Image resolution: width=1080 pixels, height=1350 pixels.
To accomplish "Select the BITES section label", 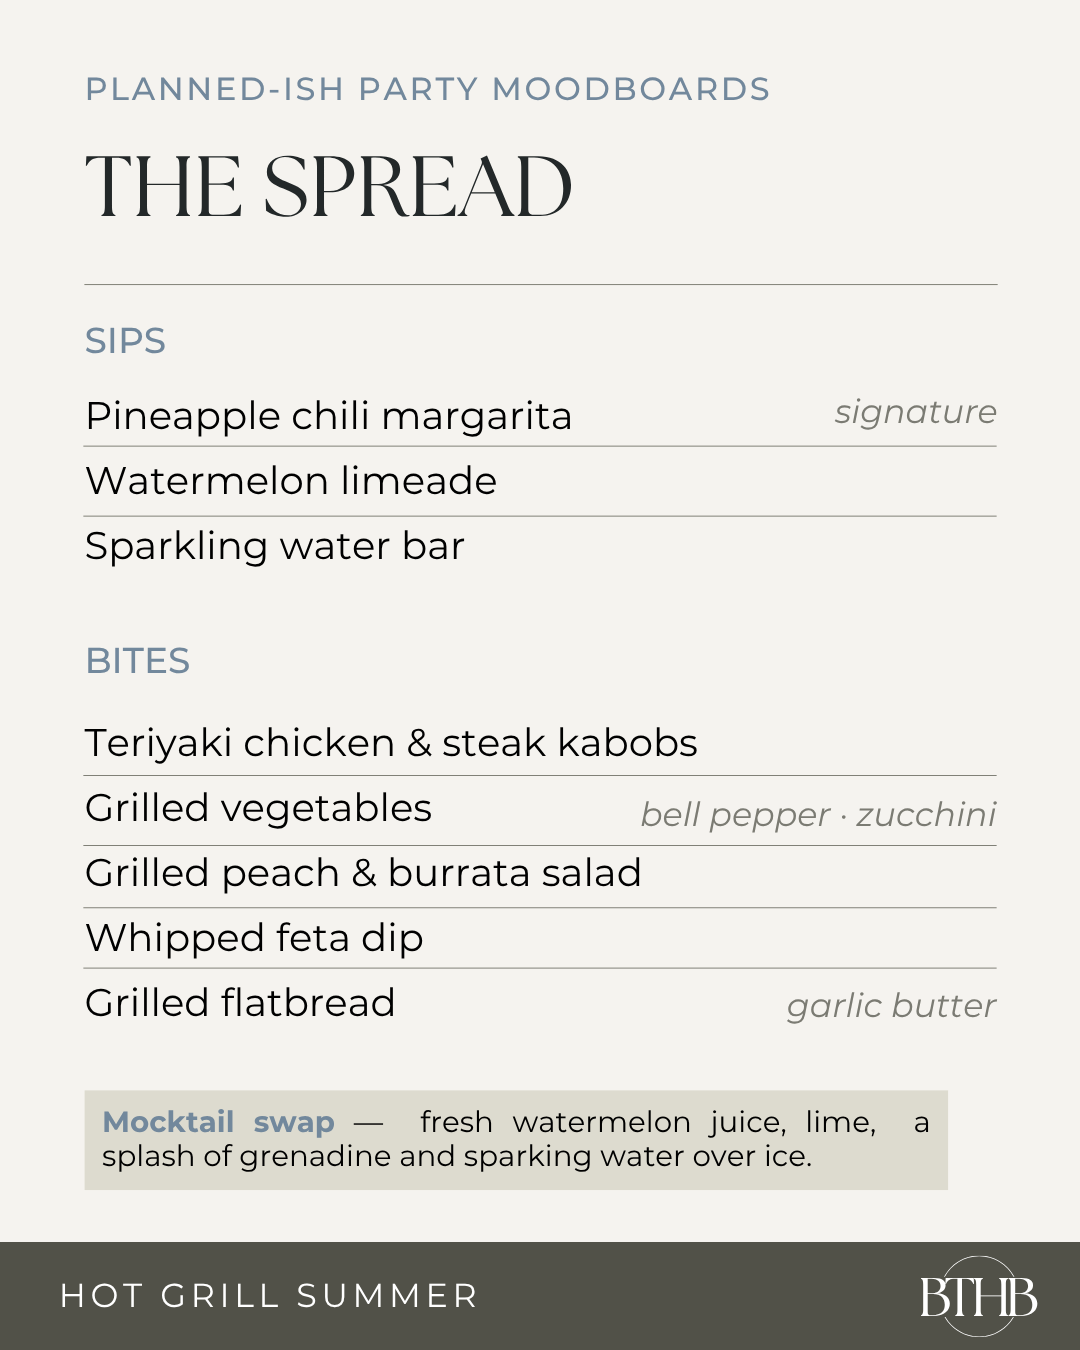I will [x=138, y=661].
